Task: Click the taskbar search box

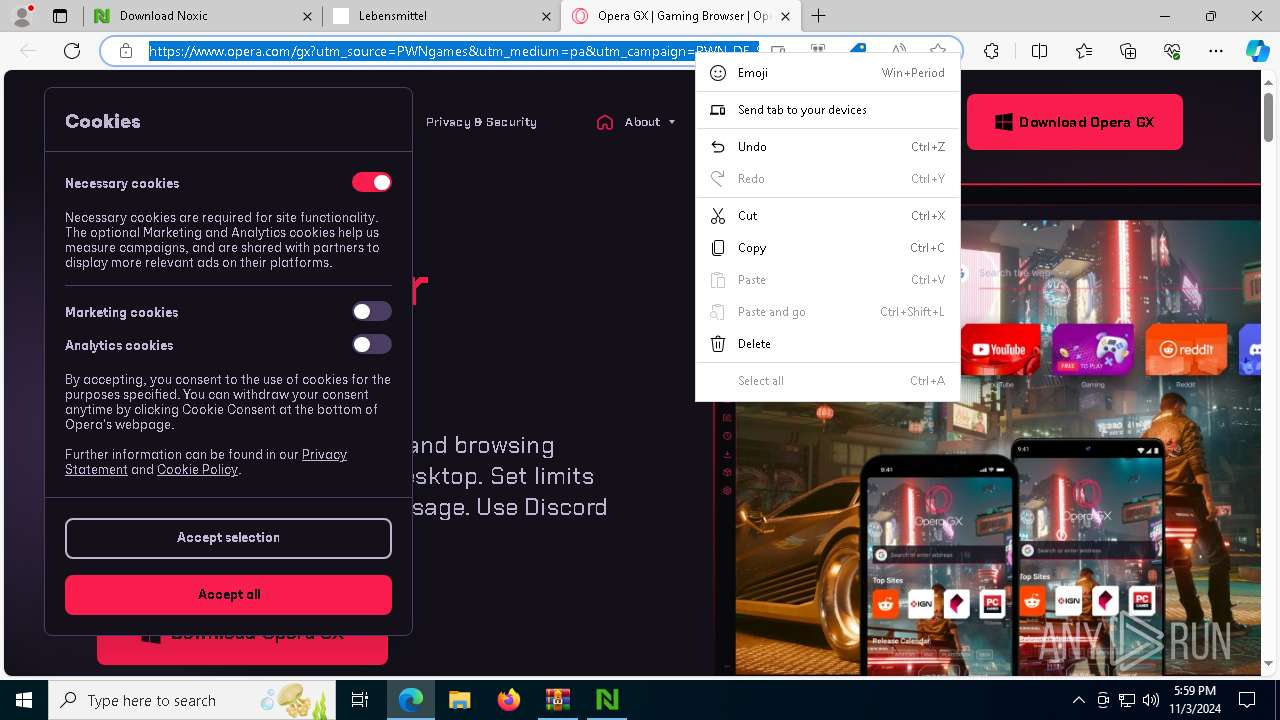Action: click(x=192, y=700)
